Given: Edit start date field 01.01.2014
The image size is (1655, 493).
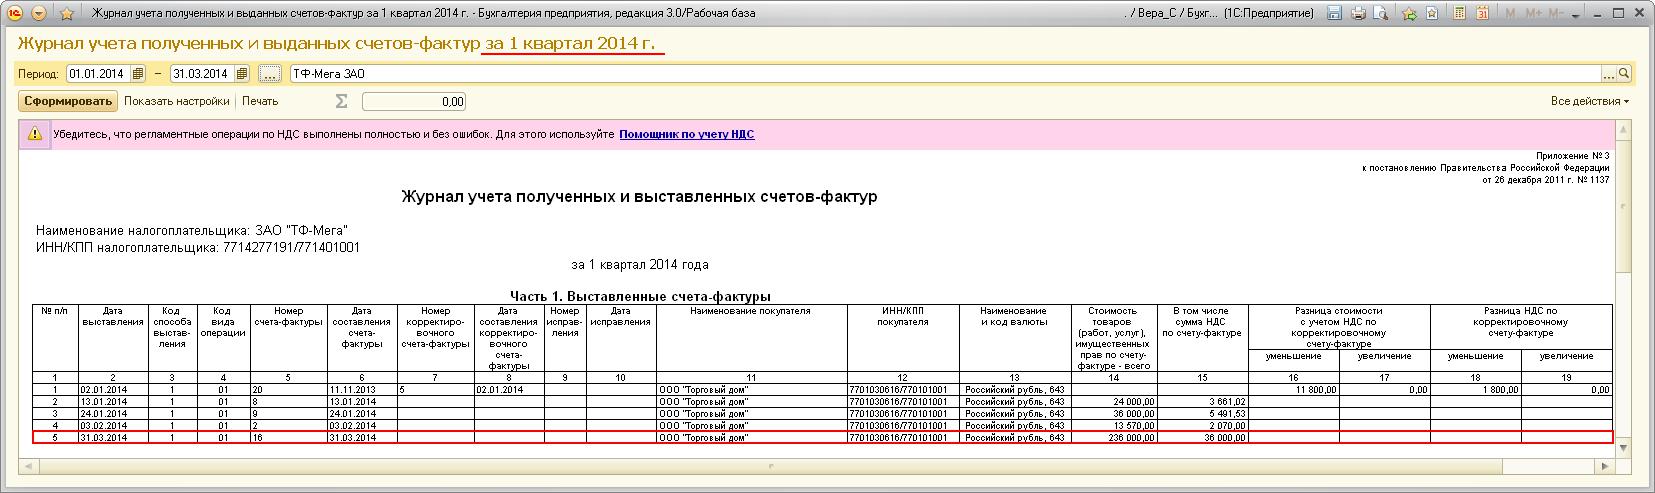Looking at the screenshot, I should [x=99, y=74].
